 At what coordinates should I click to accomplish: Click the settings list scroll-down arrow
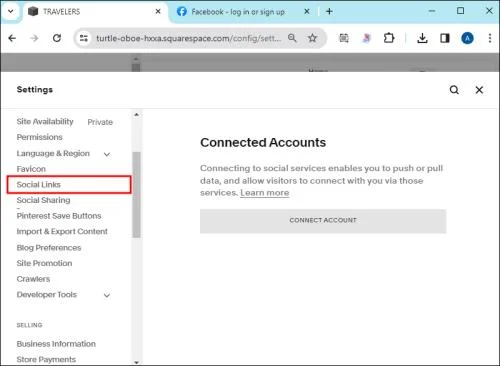[x=136, y=362]
